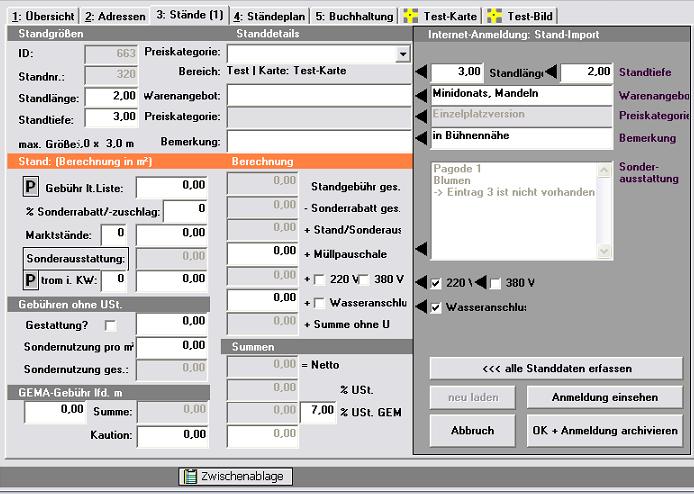Click the Sonderausstattung: button
694x494 pixels.
click(76, 259)
